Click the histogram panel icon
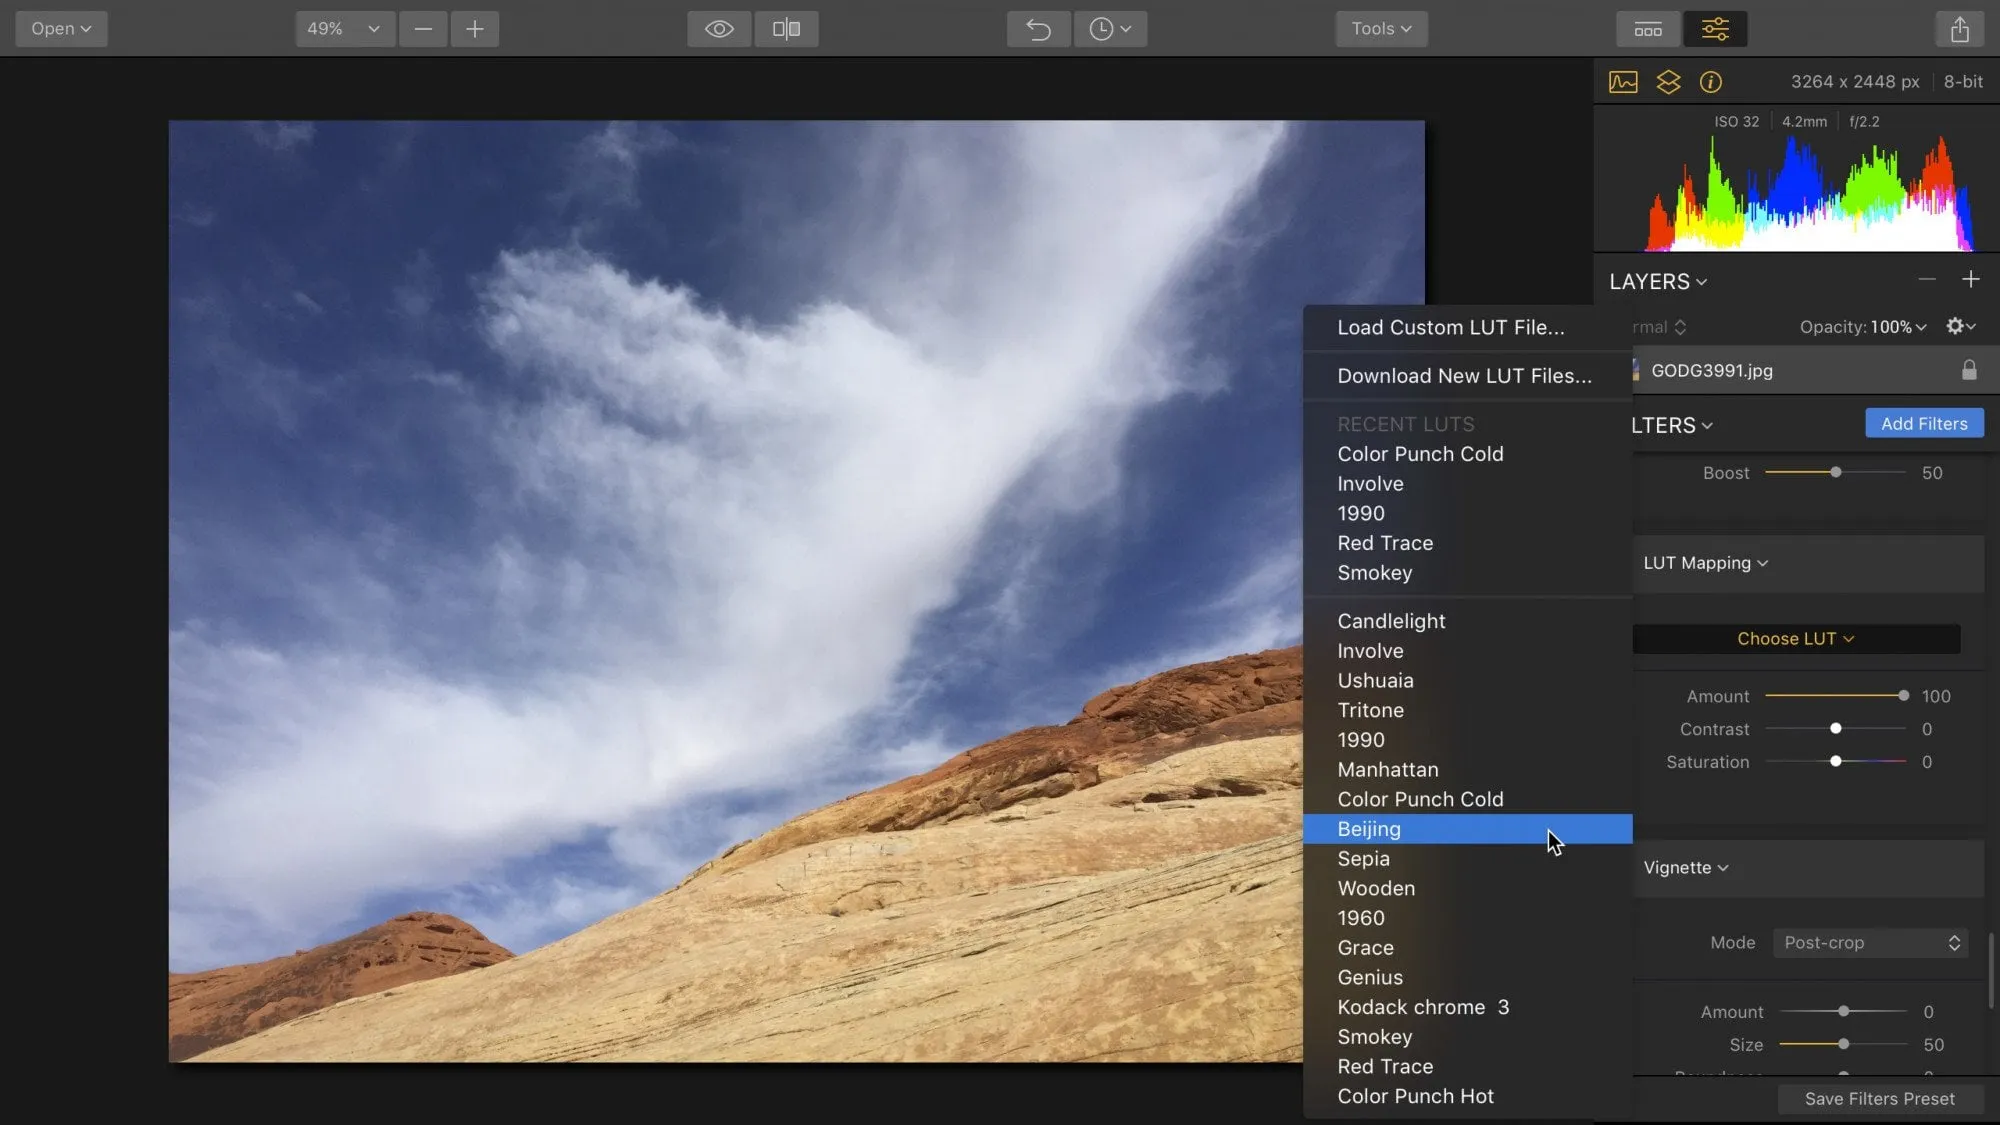The height and width of the screenshot is (1125, 2000). (x=1623, y=82)
